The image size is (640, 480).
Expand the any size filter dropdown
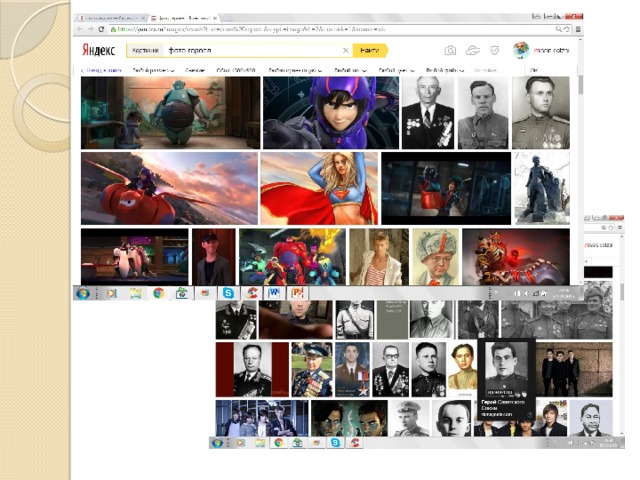[153, 70]
